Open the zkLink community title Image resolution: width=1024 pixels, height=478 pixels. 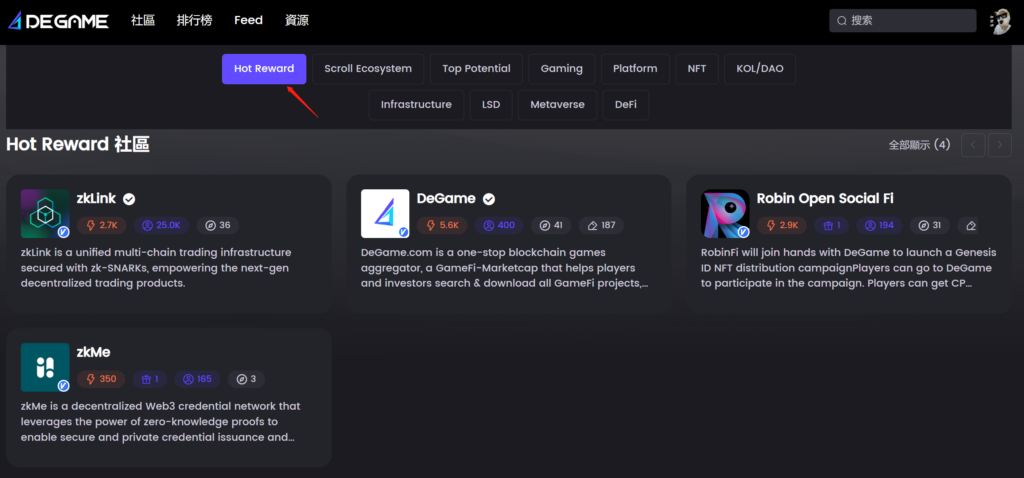tap(96, 199)
